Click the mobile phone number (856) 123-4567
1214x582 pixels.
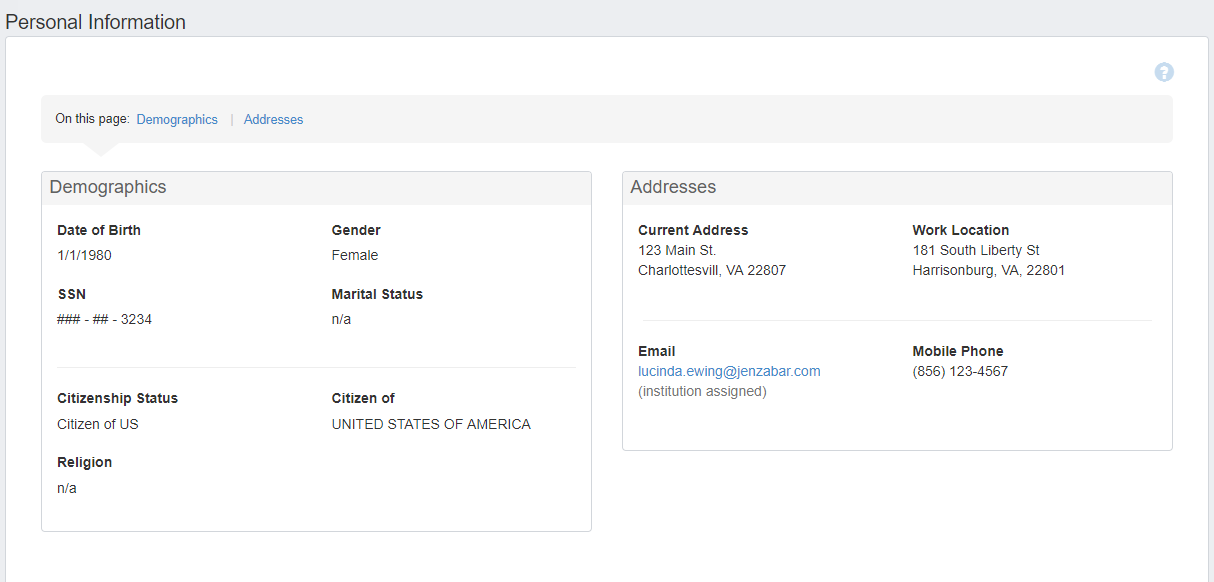pyautogui.click(x=960, y=371)
